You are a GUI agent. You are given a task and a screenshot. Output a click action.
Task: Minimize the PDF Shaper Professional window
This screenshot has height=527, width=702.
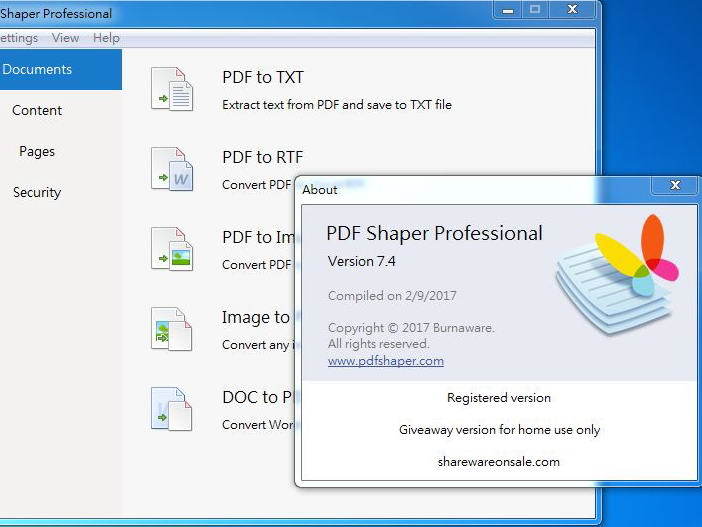point(508,10)
